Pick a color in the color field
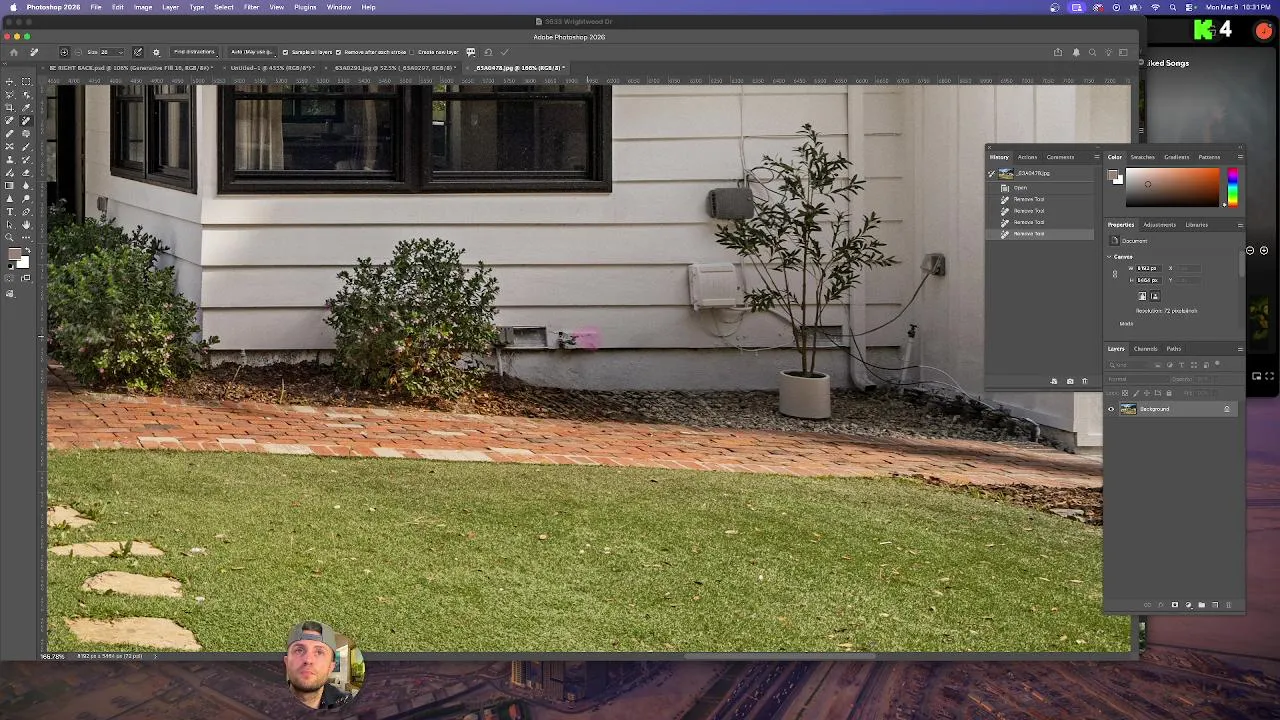Viewport: 1280px width, 720px height. coord(1172,188)
